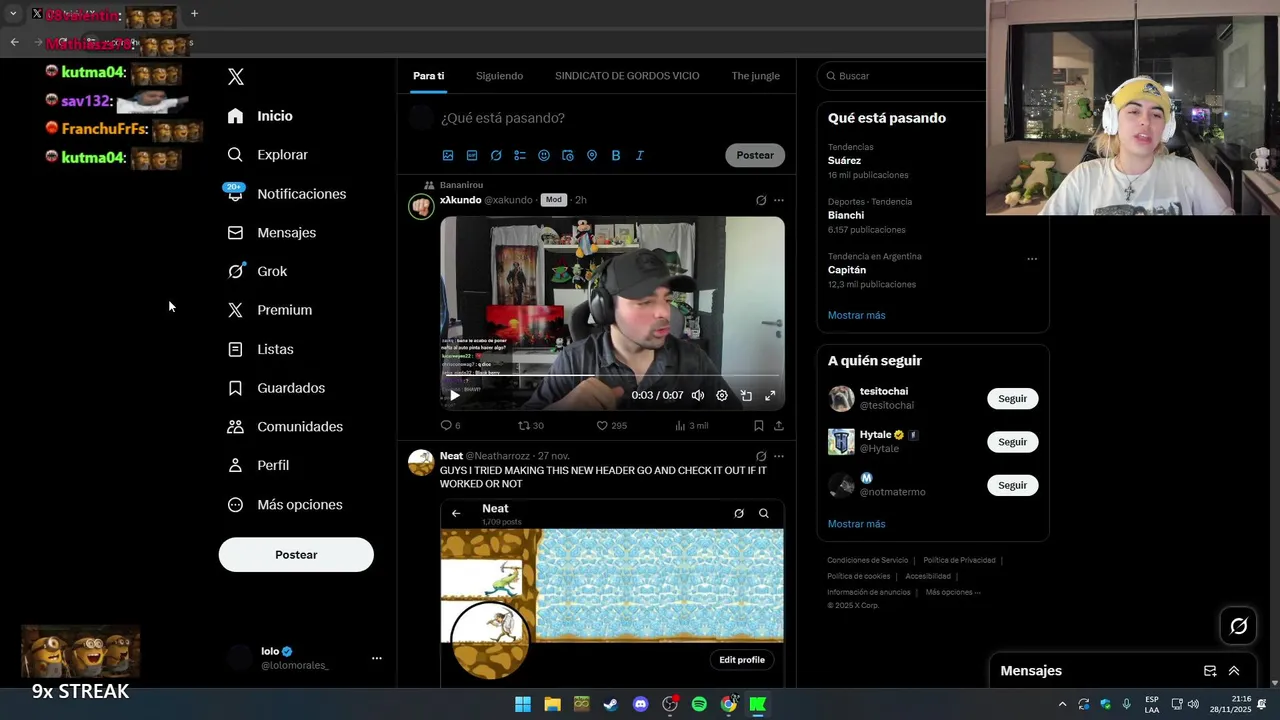
Task: Mute the video volume
Action: tap(698, 395)
